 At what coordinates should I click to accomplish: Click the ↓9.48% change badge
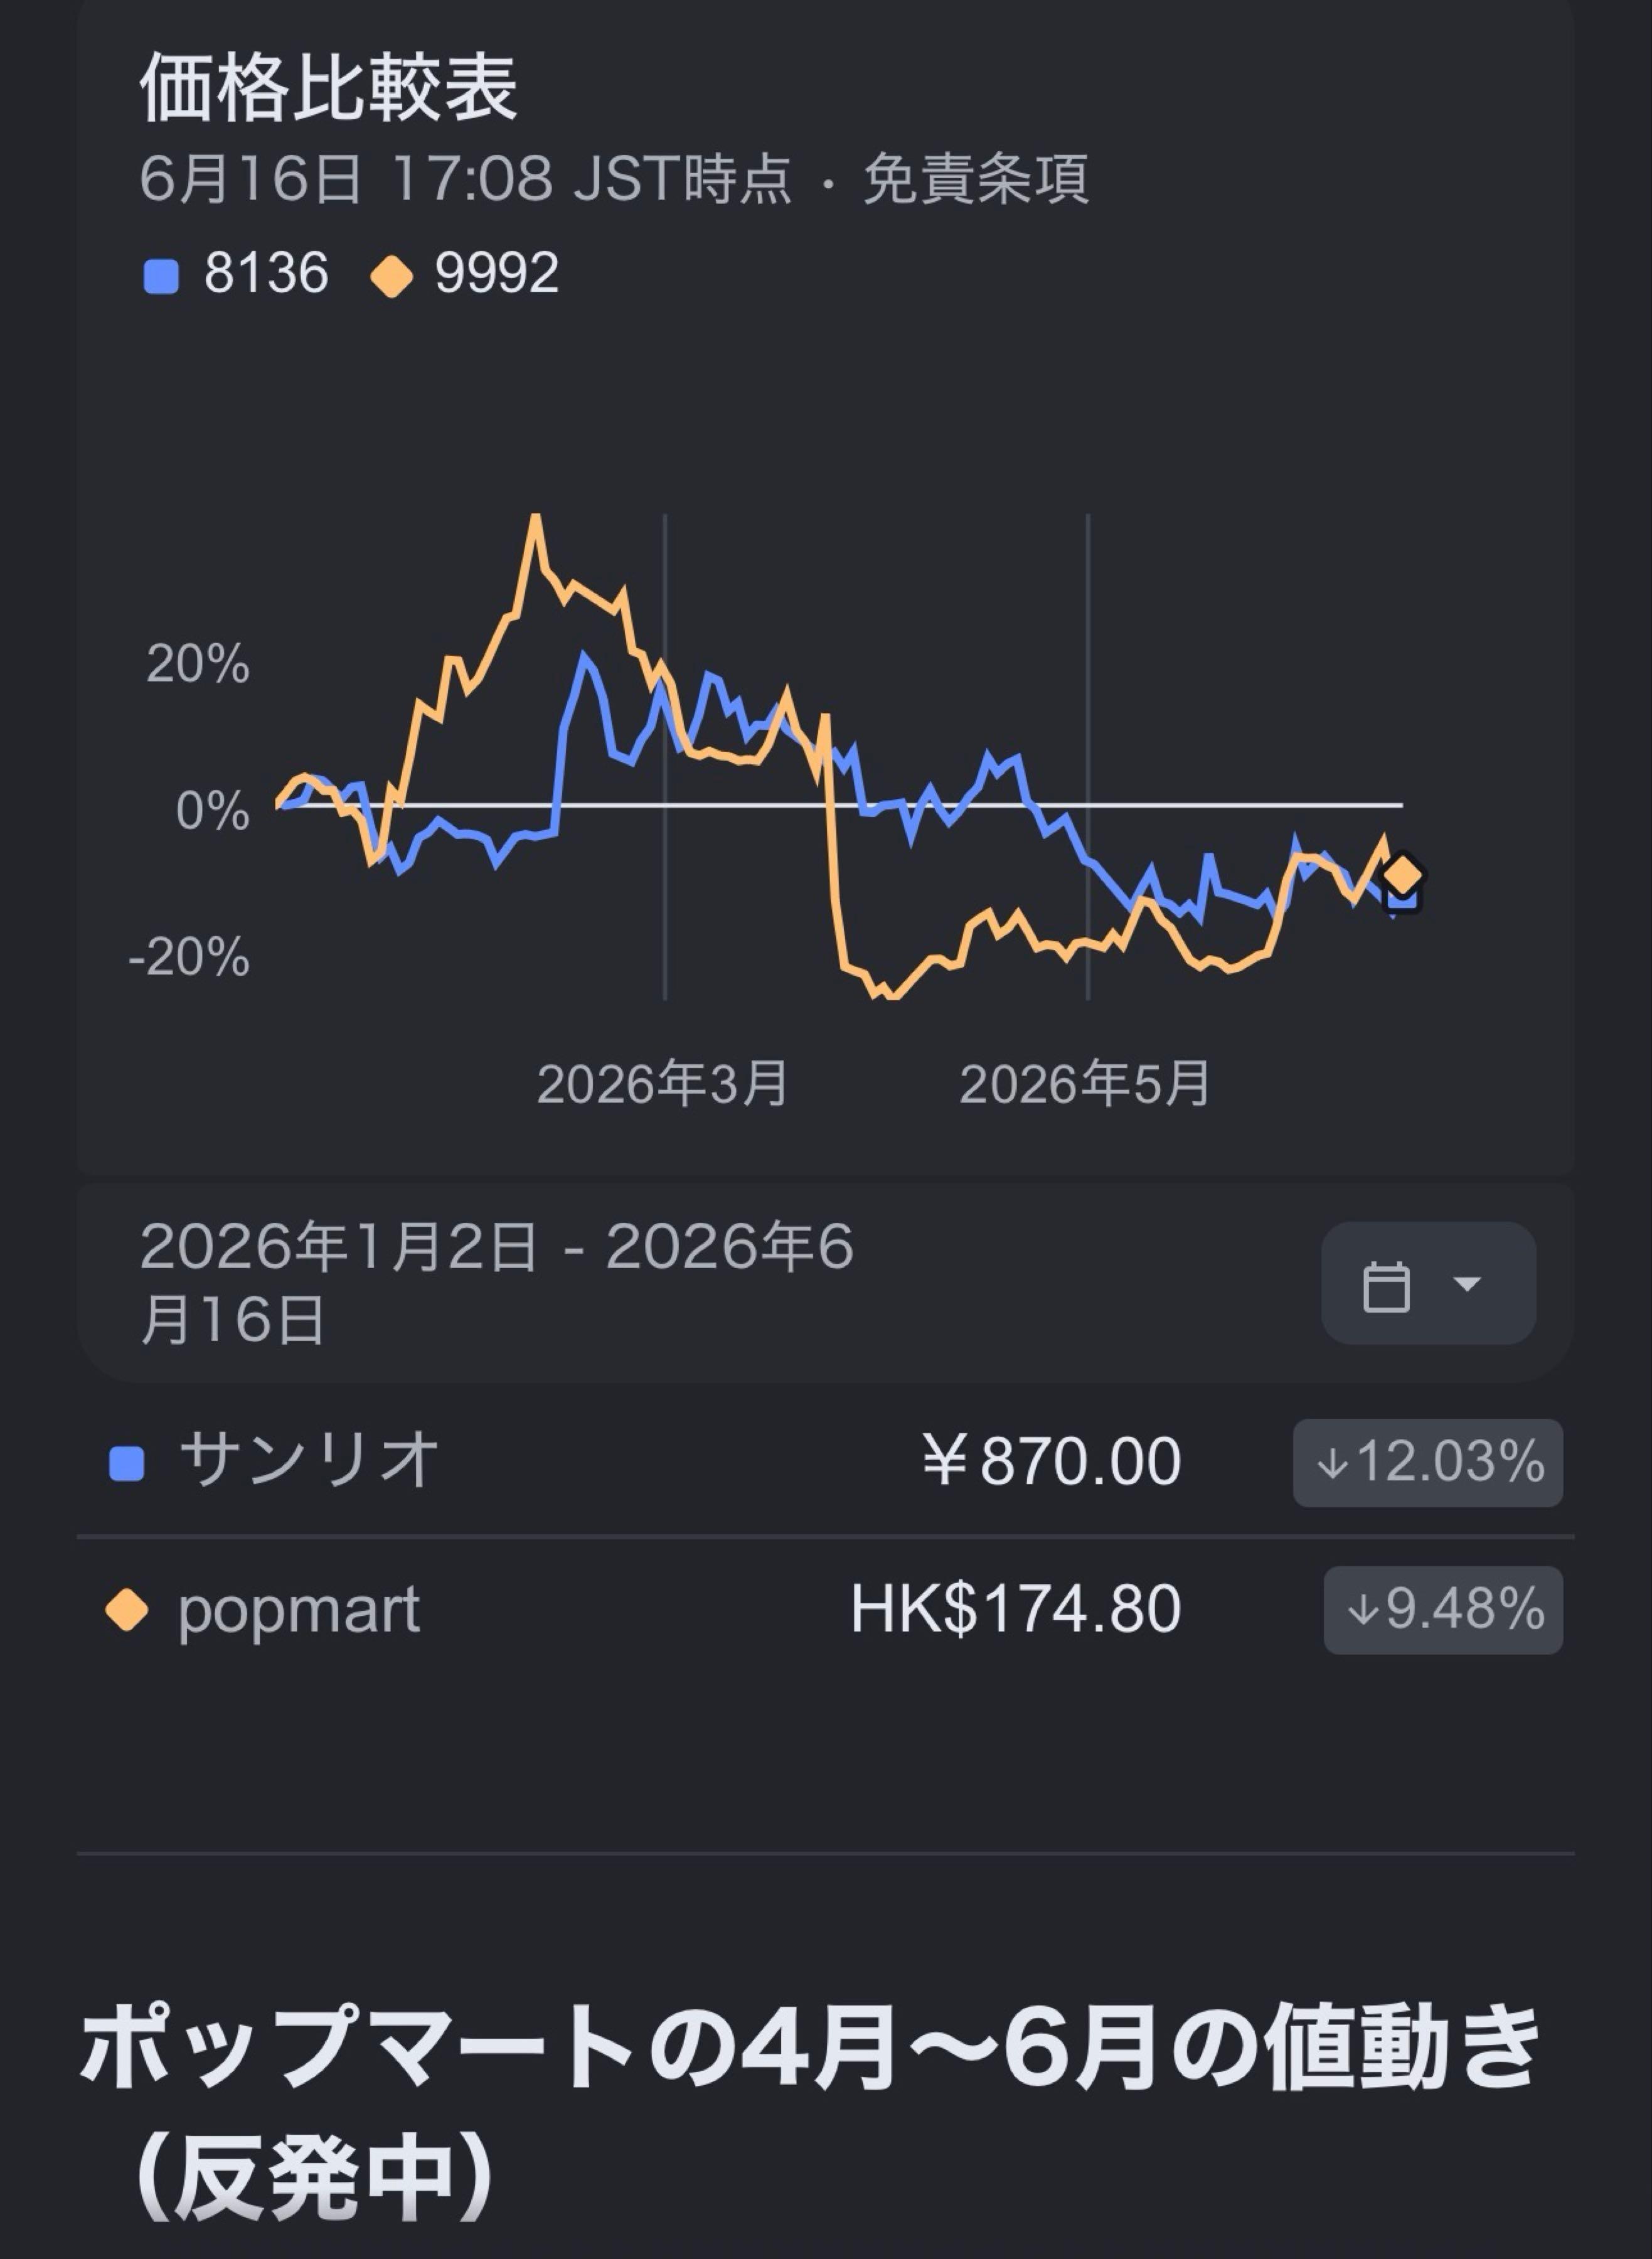1443,1610
